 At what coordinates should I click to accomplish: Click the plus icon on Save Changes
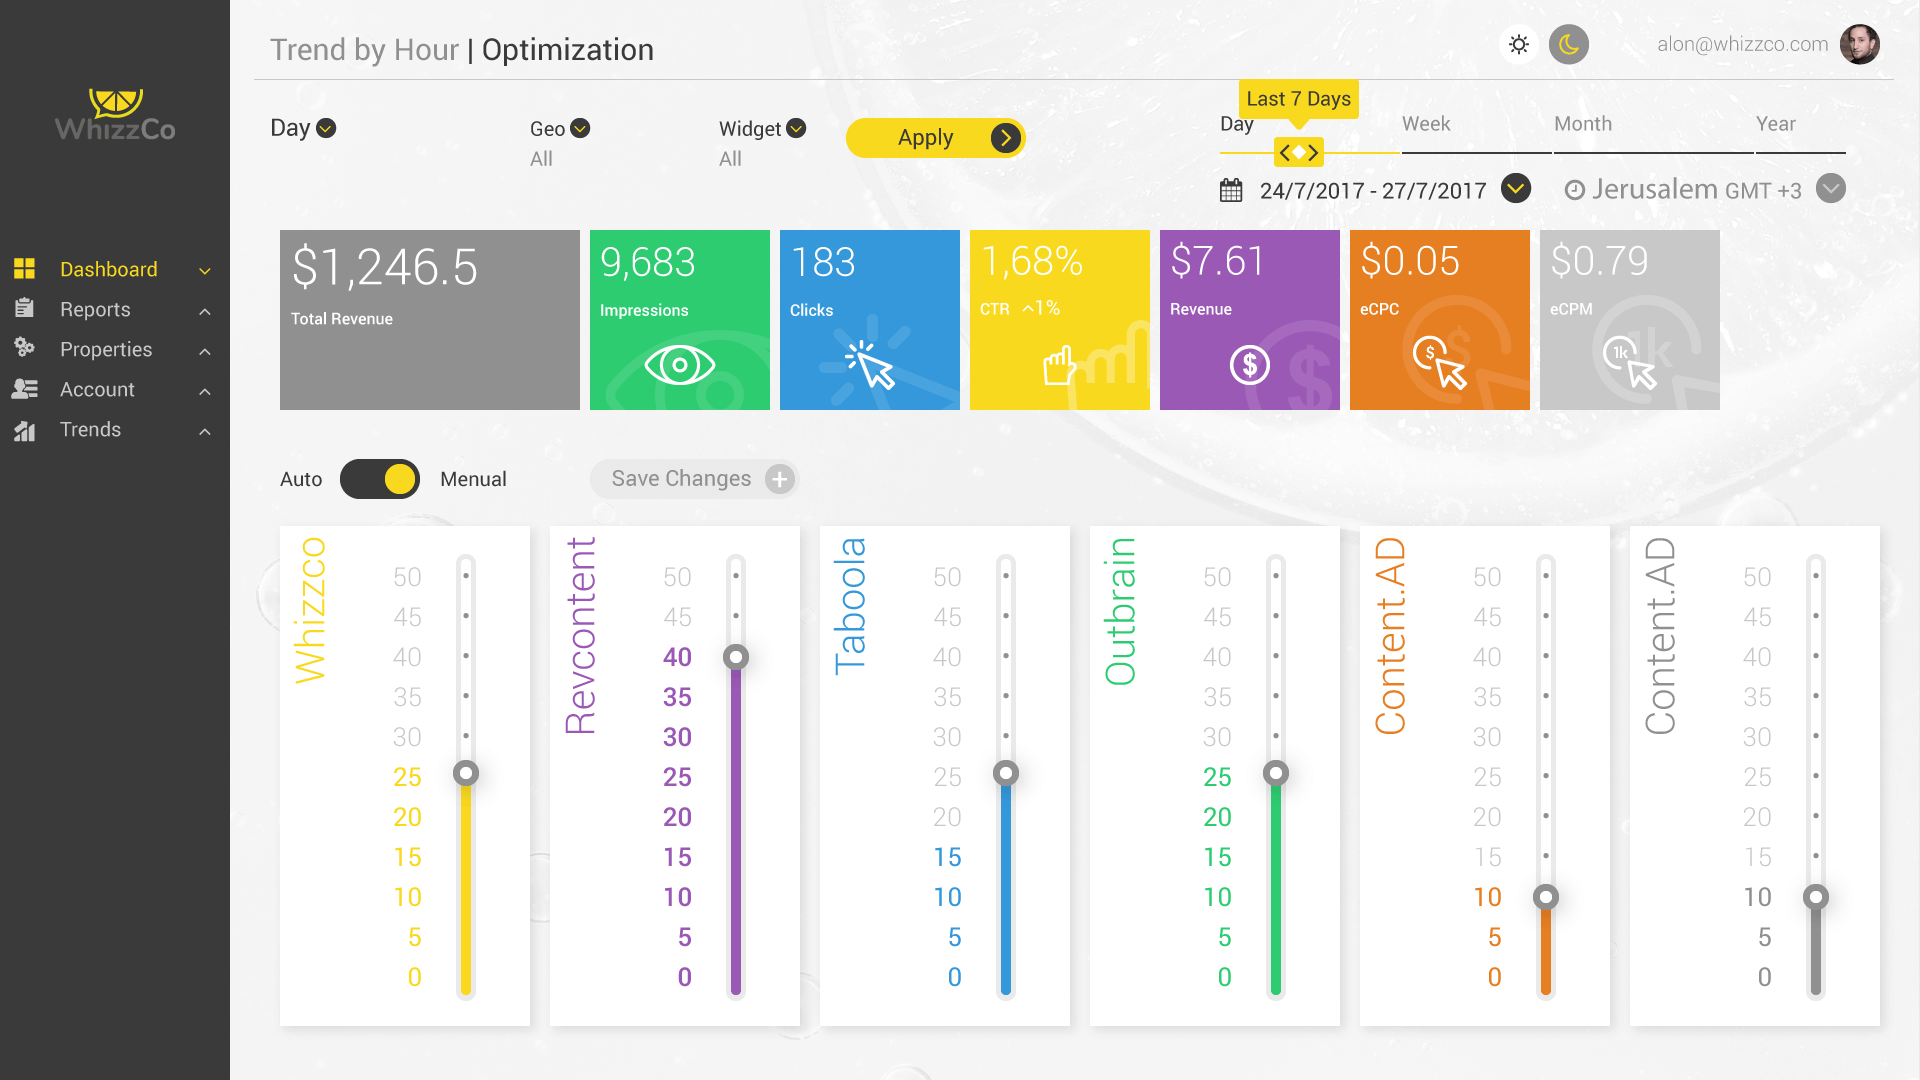(779, 479)
